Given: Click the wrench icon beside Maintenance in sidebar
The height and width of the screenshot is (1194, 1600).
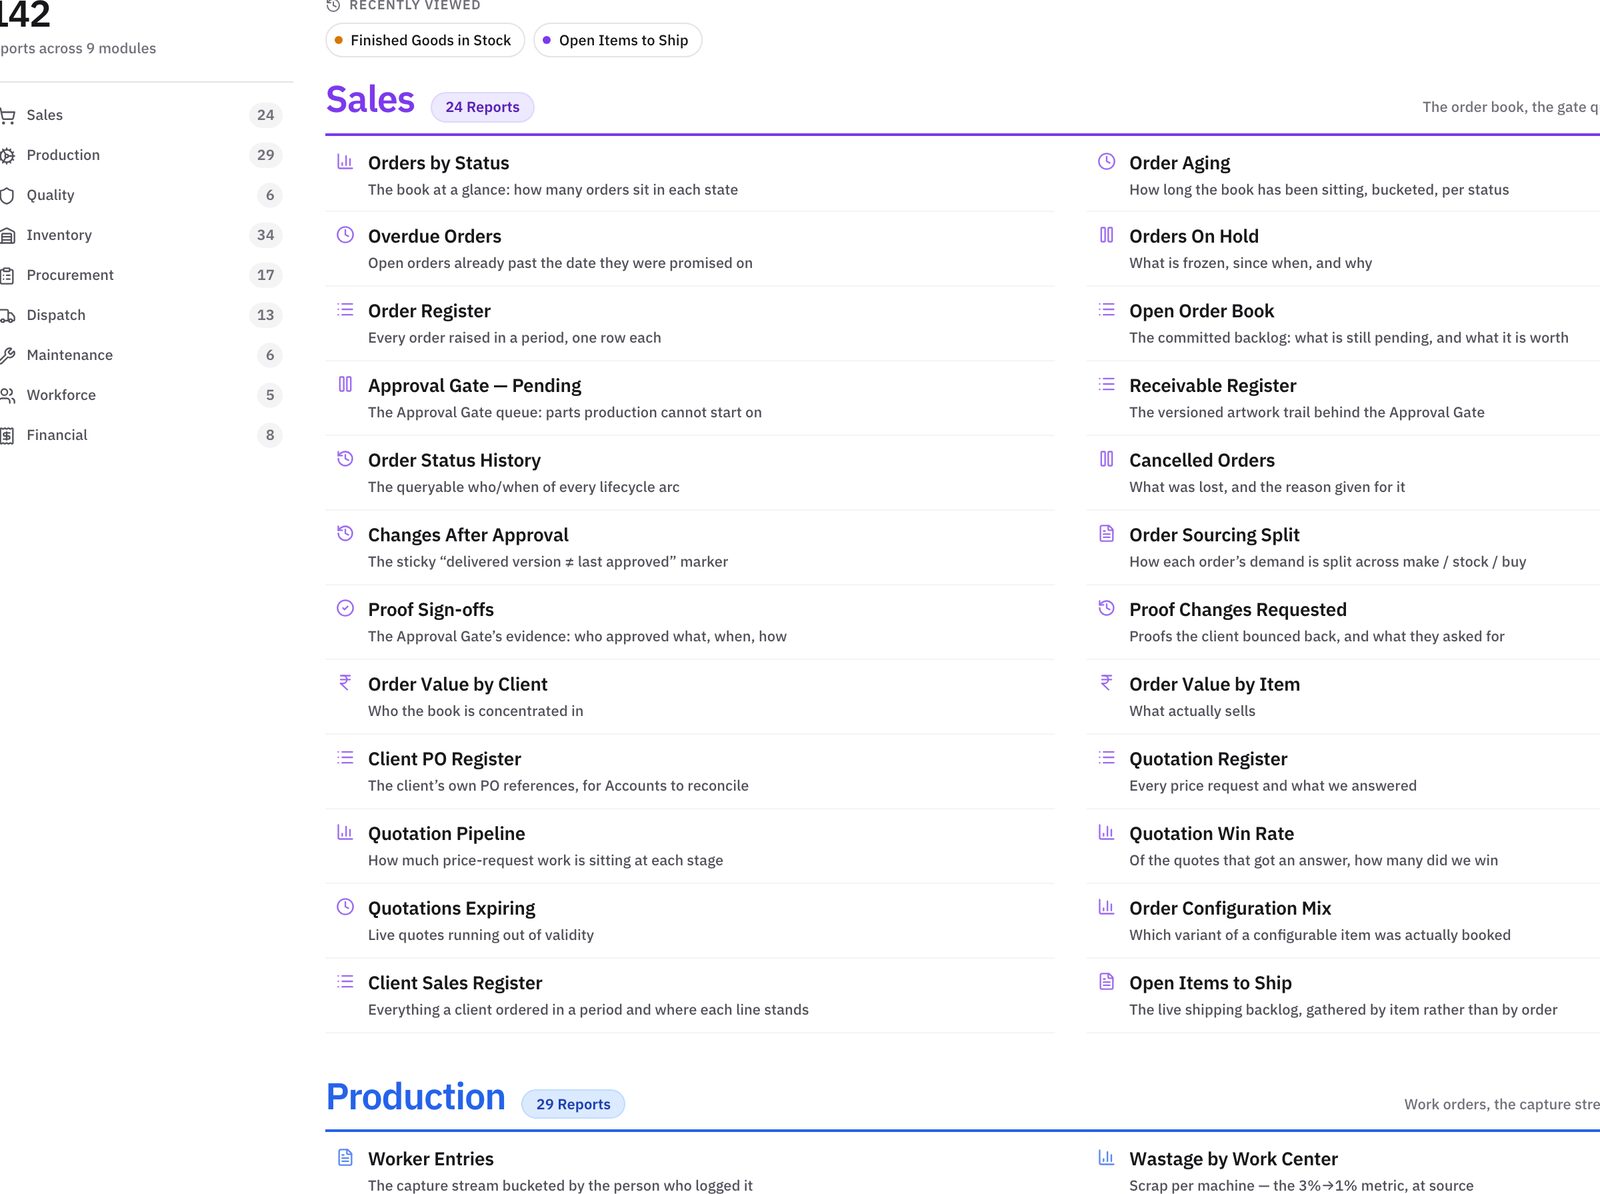Looking at the screenshot, I should [x=7, y=355].
